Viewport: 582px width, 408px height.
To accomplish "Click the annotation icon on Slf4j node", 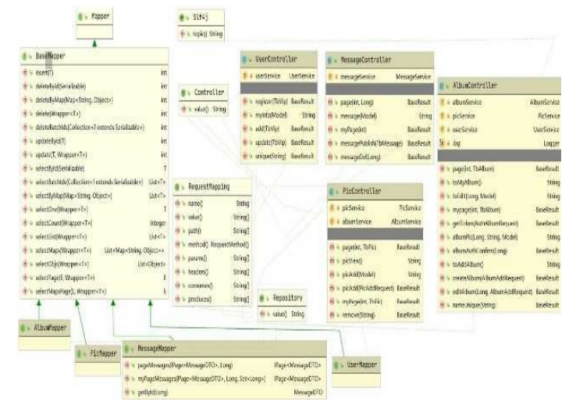I will (182, 17).
